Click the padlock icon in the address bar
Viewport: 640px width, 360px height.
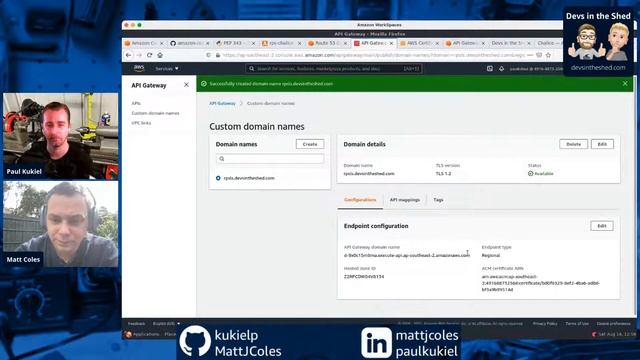(x=218, y=55)
